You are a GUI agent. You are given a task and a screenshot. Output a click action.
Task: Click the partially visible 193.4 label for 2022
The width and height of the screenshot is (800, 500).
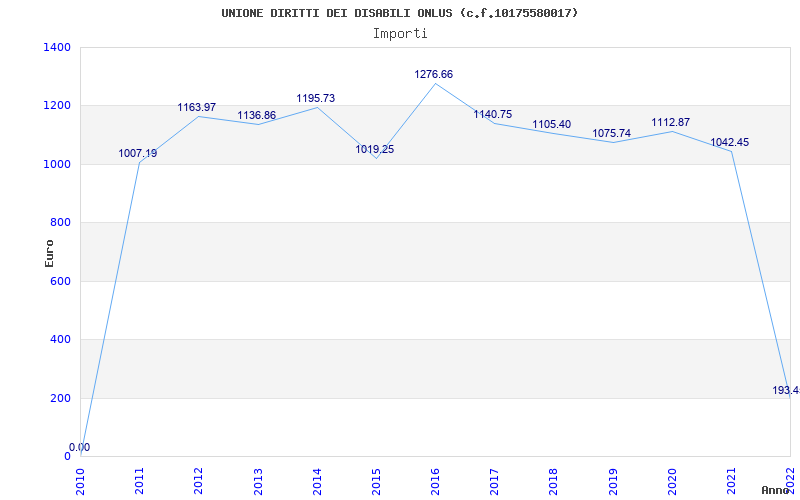pos(786,390)
